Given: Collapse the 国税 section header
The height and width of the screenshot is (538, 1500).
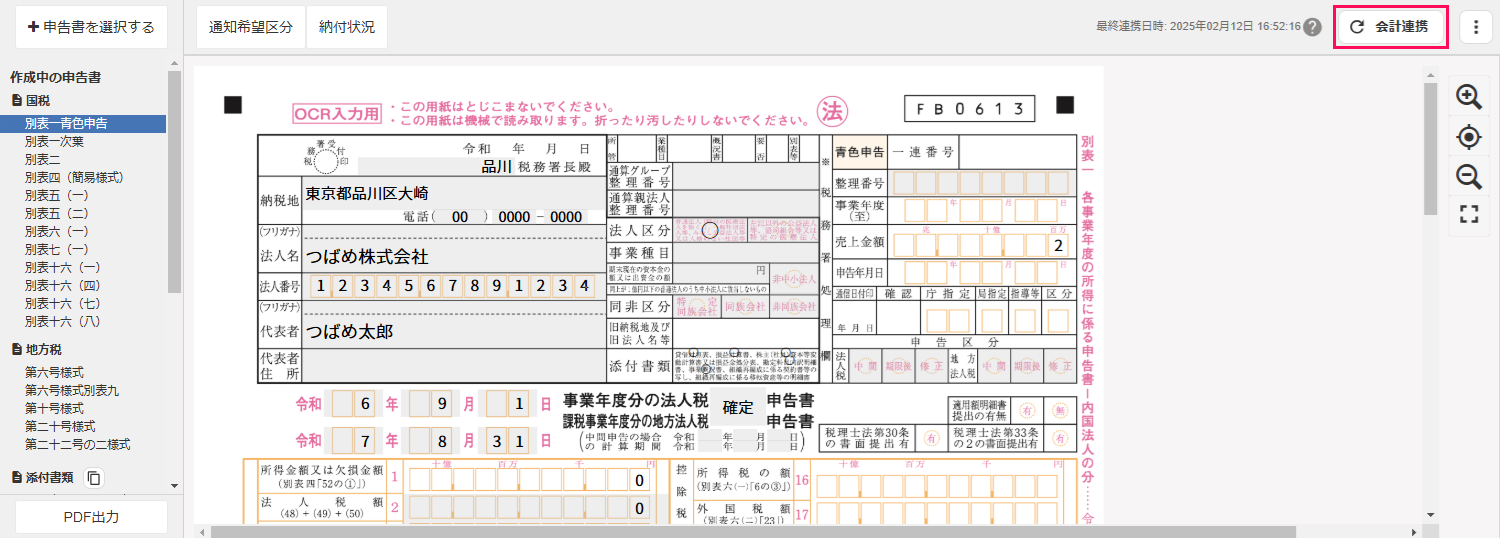Looking at the screenshot, I should [30, 101].
